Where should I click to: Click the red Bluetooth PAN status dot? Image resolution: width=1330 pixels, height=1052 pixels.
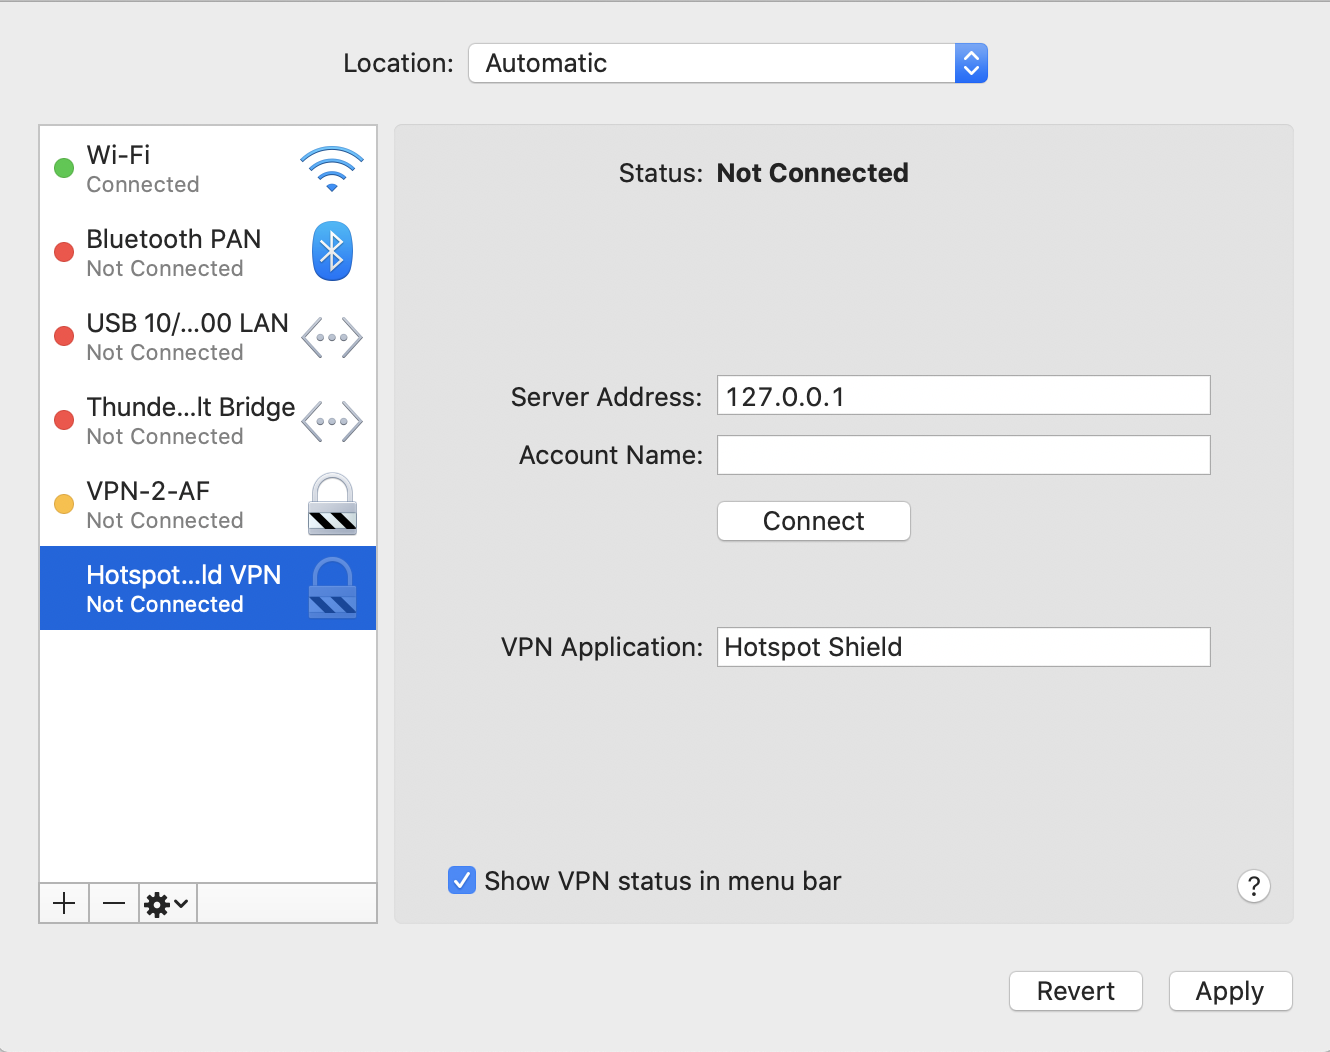click(64, 252)
